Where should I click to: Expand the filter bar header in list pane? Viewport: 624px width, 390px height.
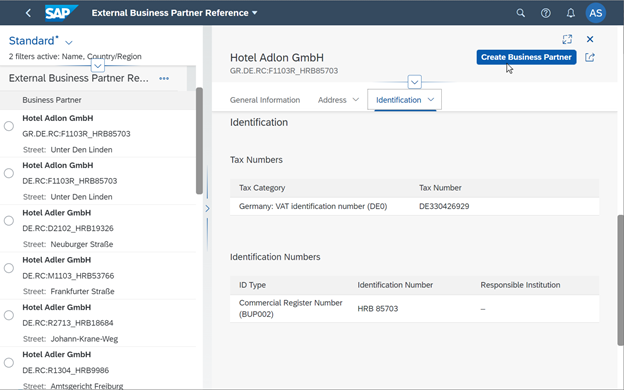point(98,66)
